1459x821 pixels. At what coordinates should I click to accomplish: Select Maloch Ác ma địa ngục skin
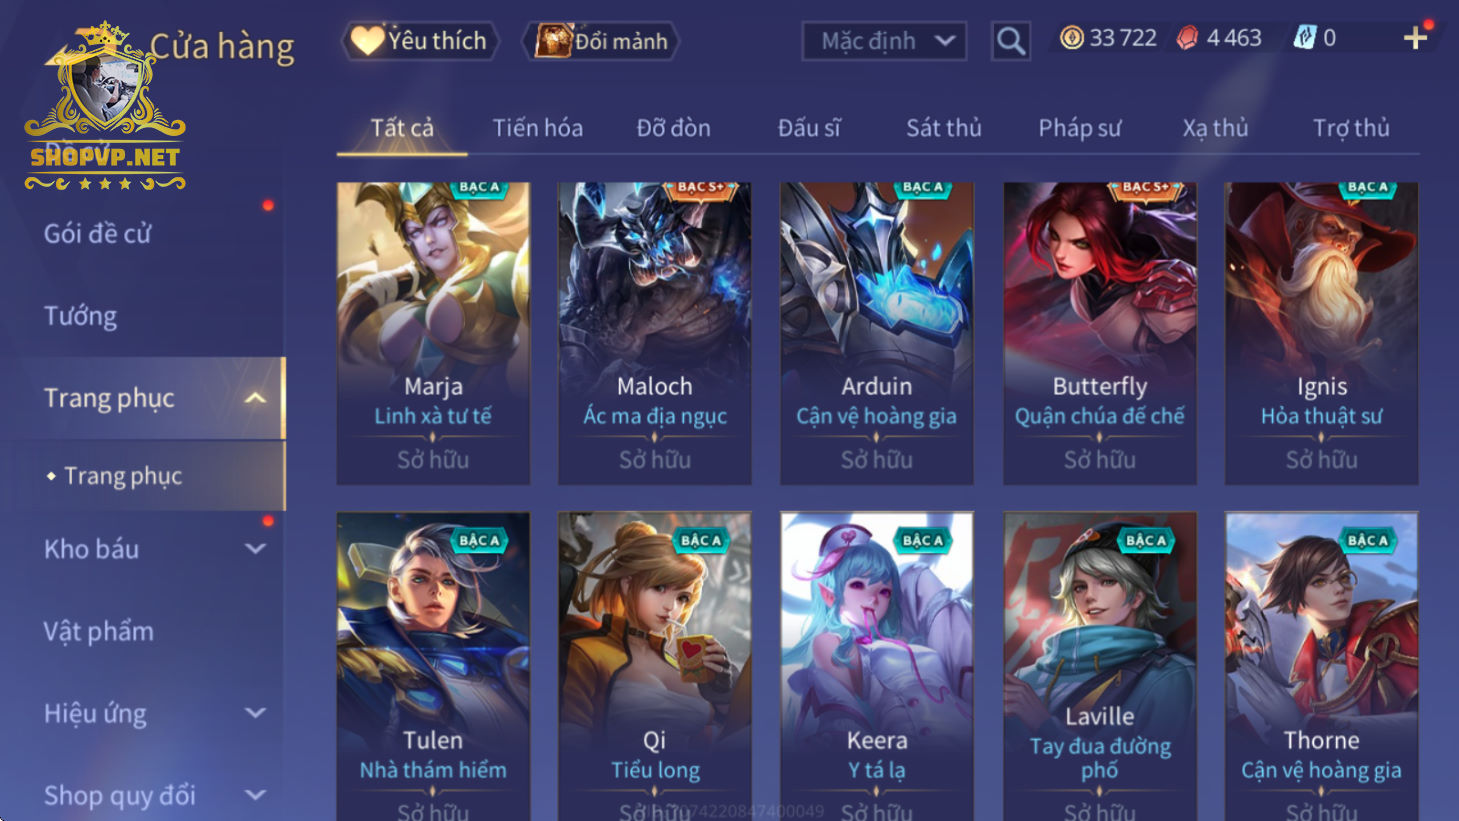[654, 333]
